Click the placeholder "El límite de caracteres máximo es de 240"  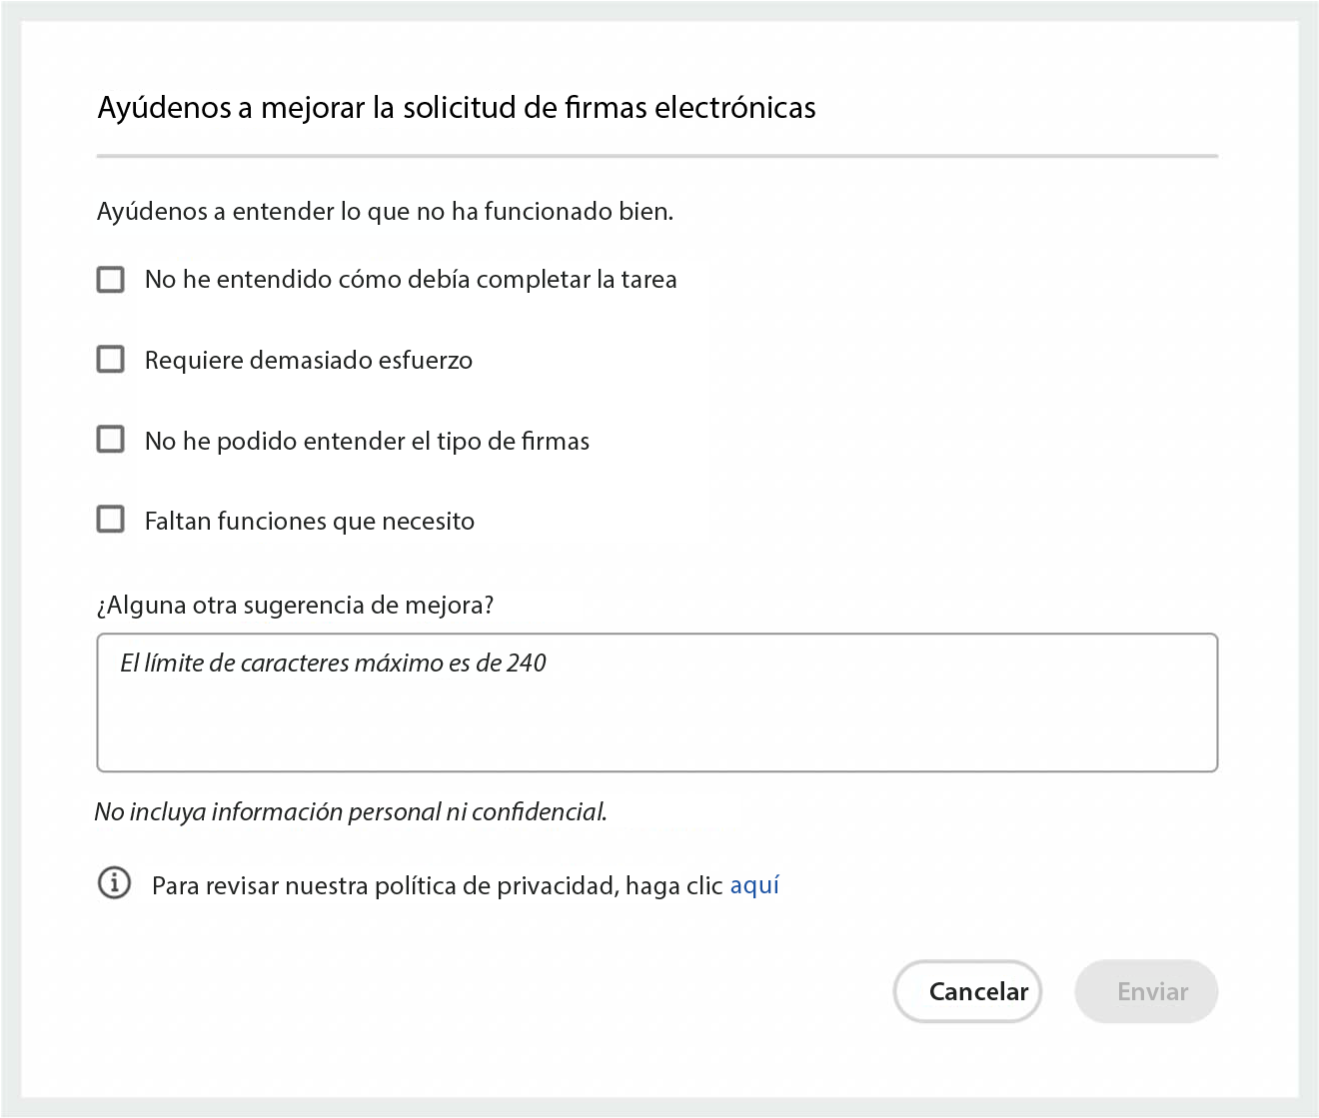coord(333,663)
